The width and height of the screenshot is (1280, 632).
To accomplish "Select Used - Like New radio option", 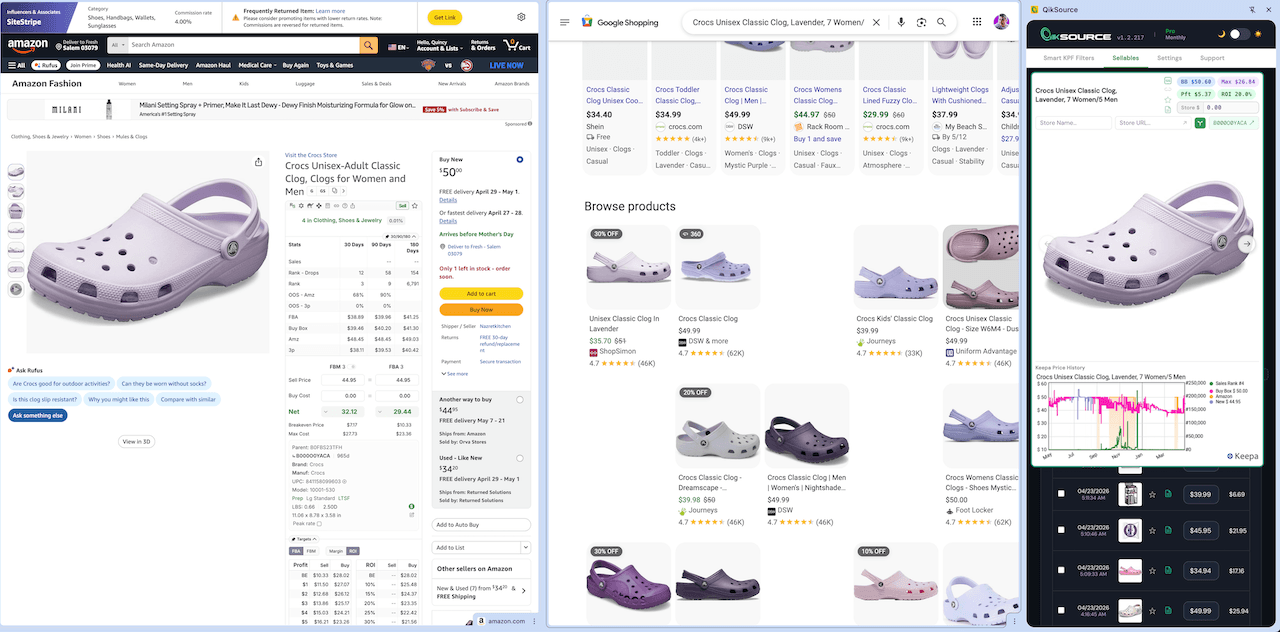I will pyautogui.click(x=520, y=458).
